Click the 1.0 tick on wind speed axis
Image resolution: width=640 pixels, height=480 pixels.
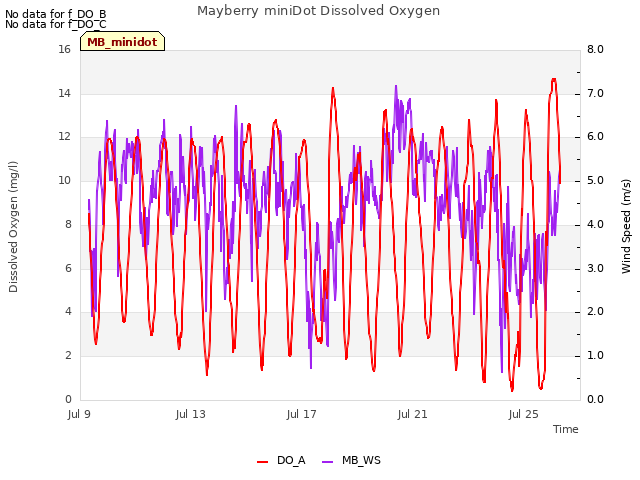pos(596,355)
